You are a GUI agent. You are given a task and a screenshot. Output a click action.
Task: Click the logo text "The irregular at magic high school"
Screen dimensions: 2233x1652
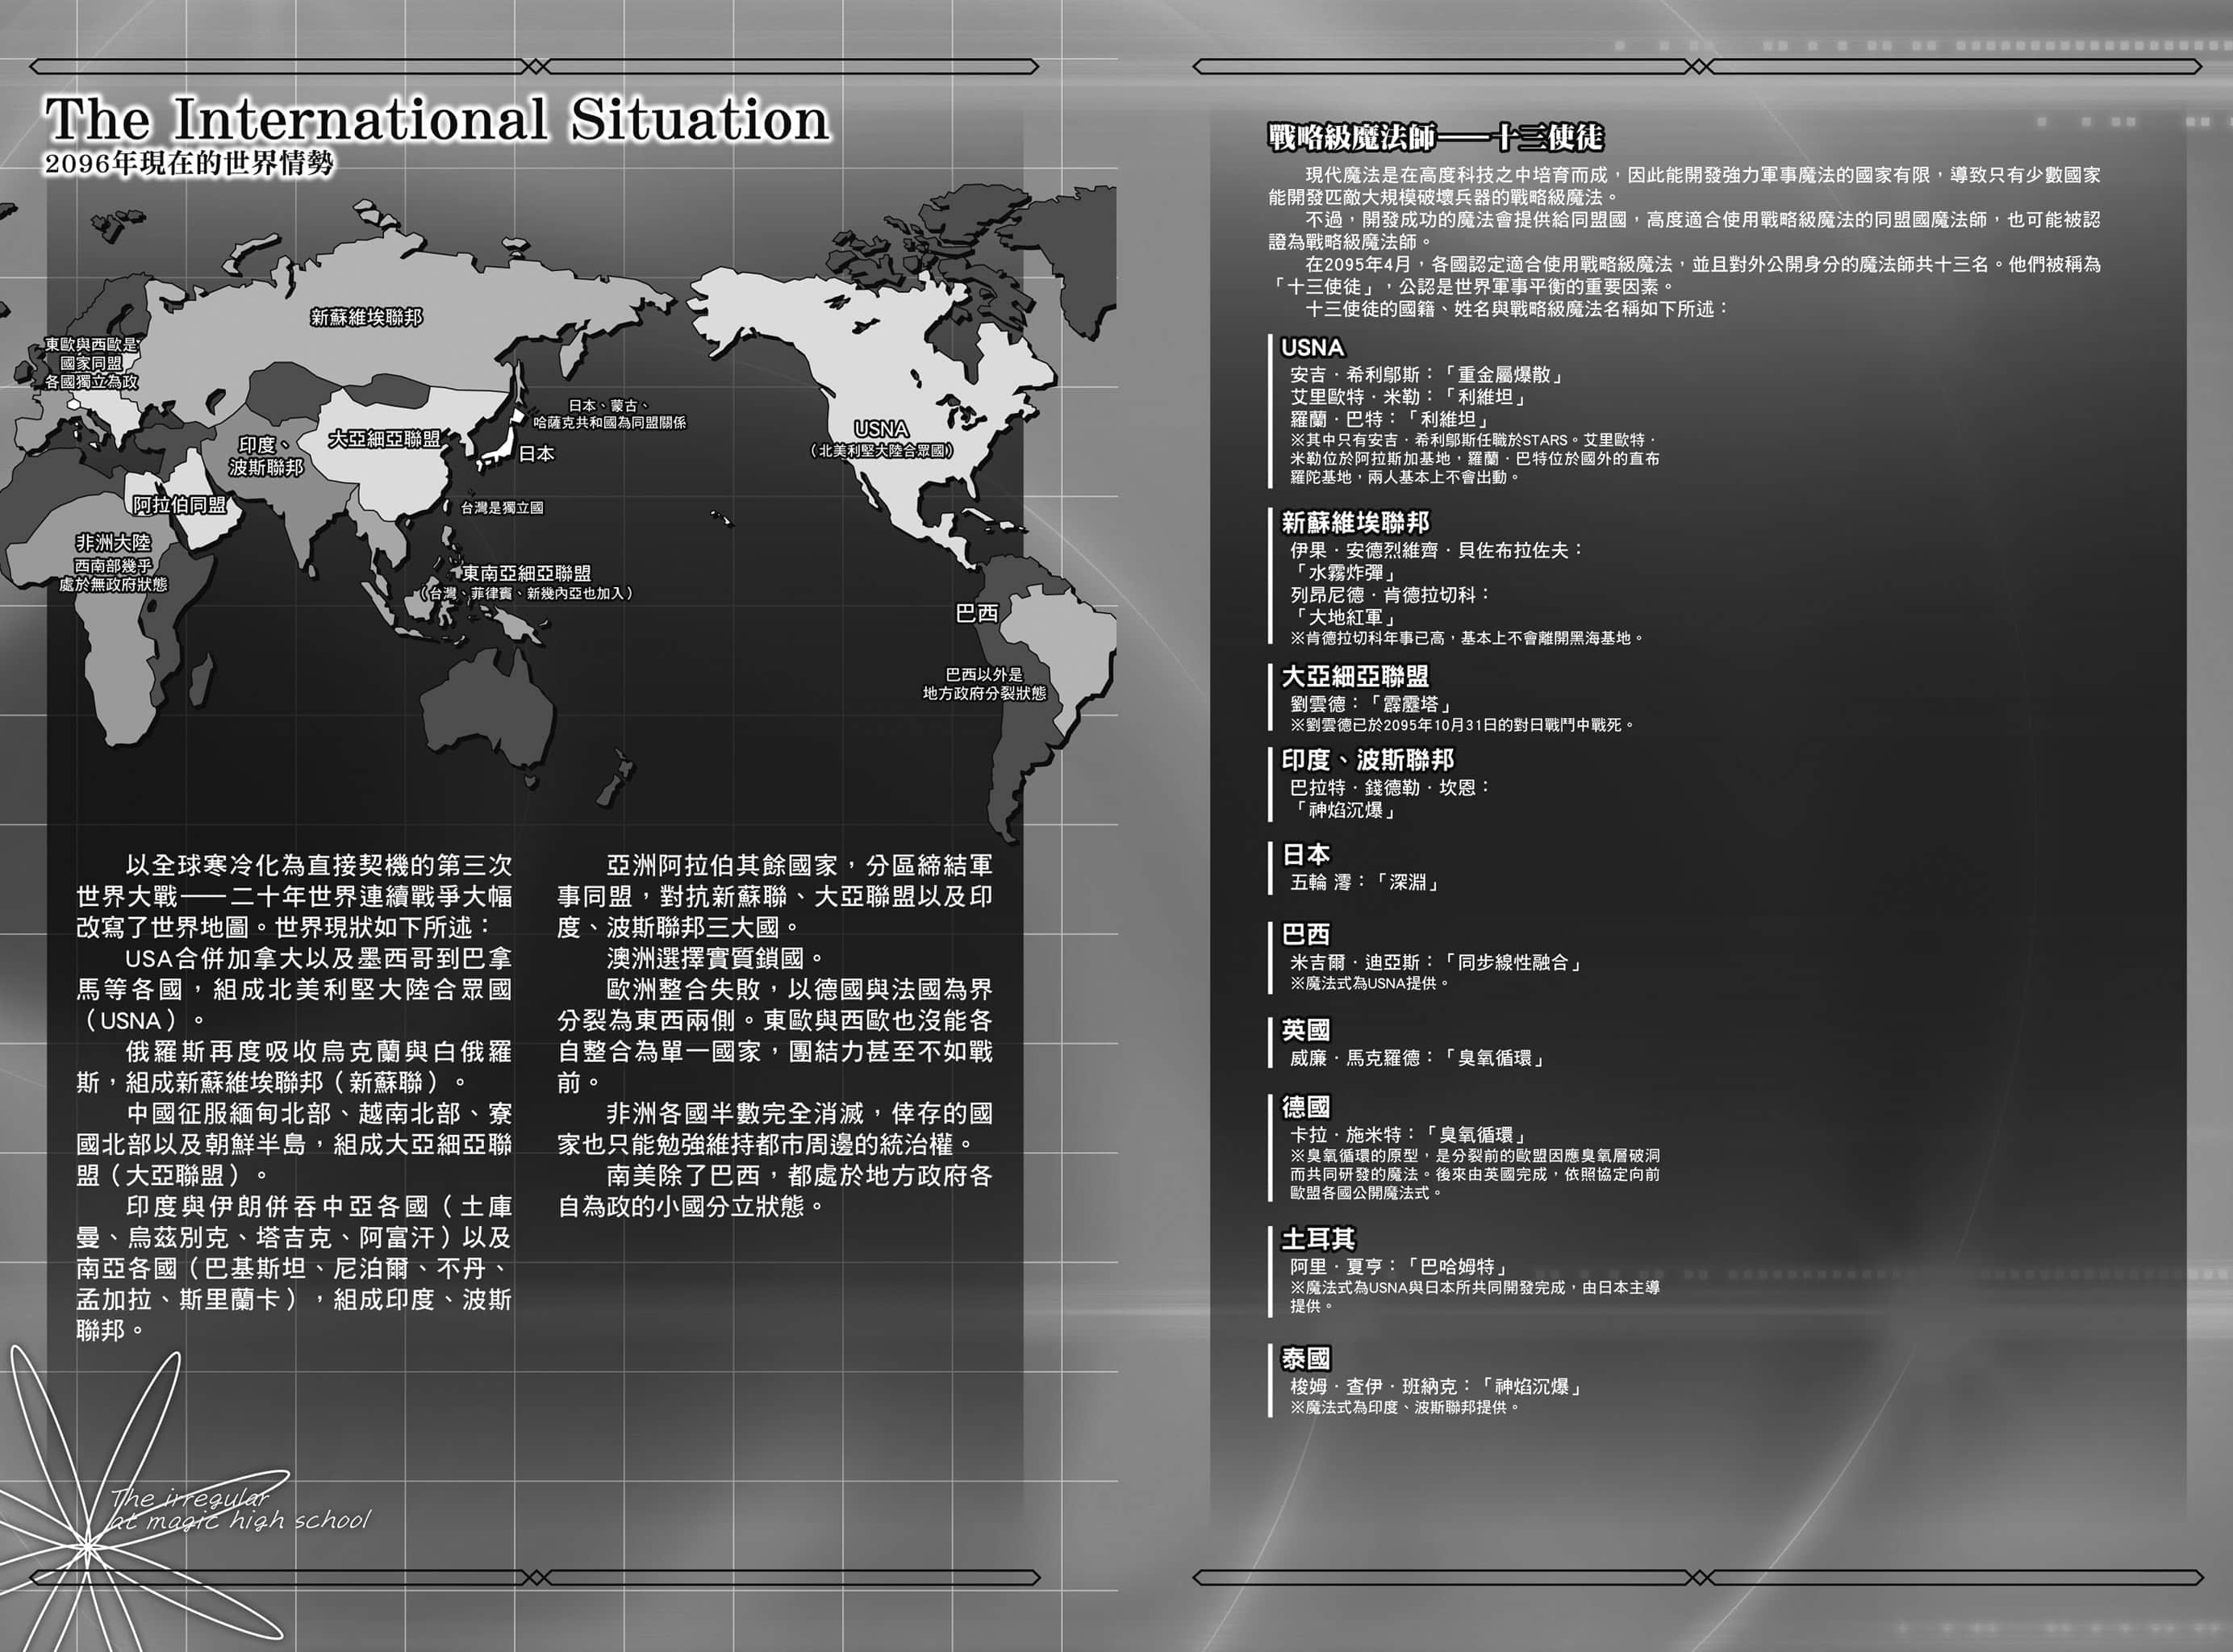[240, 1510]
